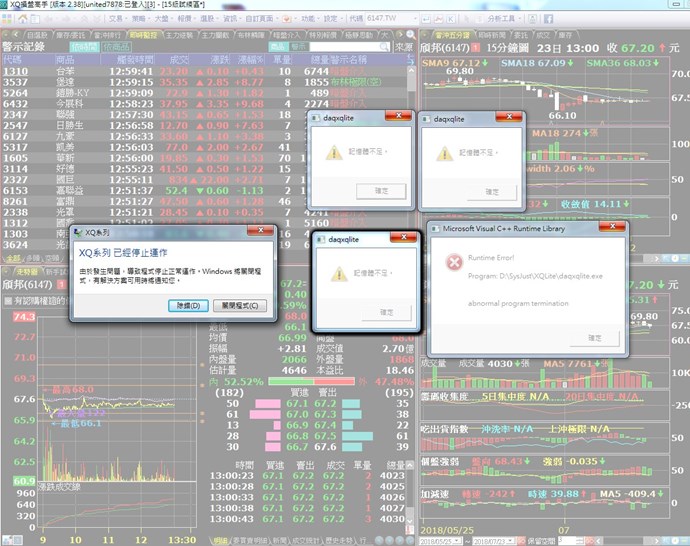Open the 報價 menu
The width and height of the screenshot is (690, 546).
coord(187,18)
